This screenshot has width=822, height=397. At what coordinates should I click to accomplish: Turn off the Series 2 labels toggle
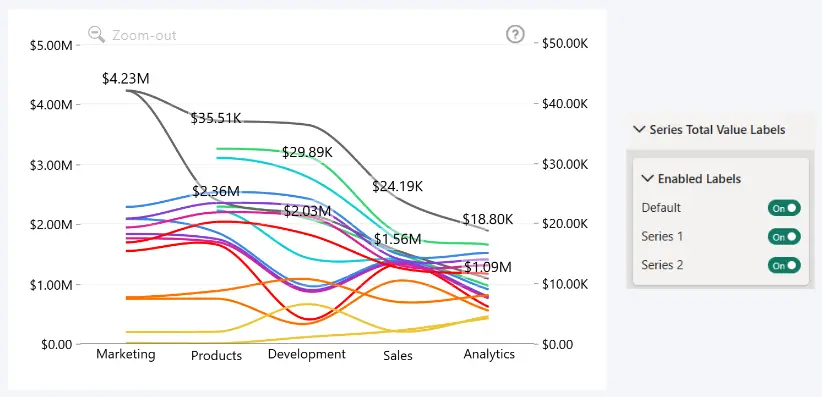[x=784, y=265]
